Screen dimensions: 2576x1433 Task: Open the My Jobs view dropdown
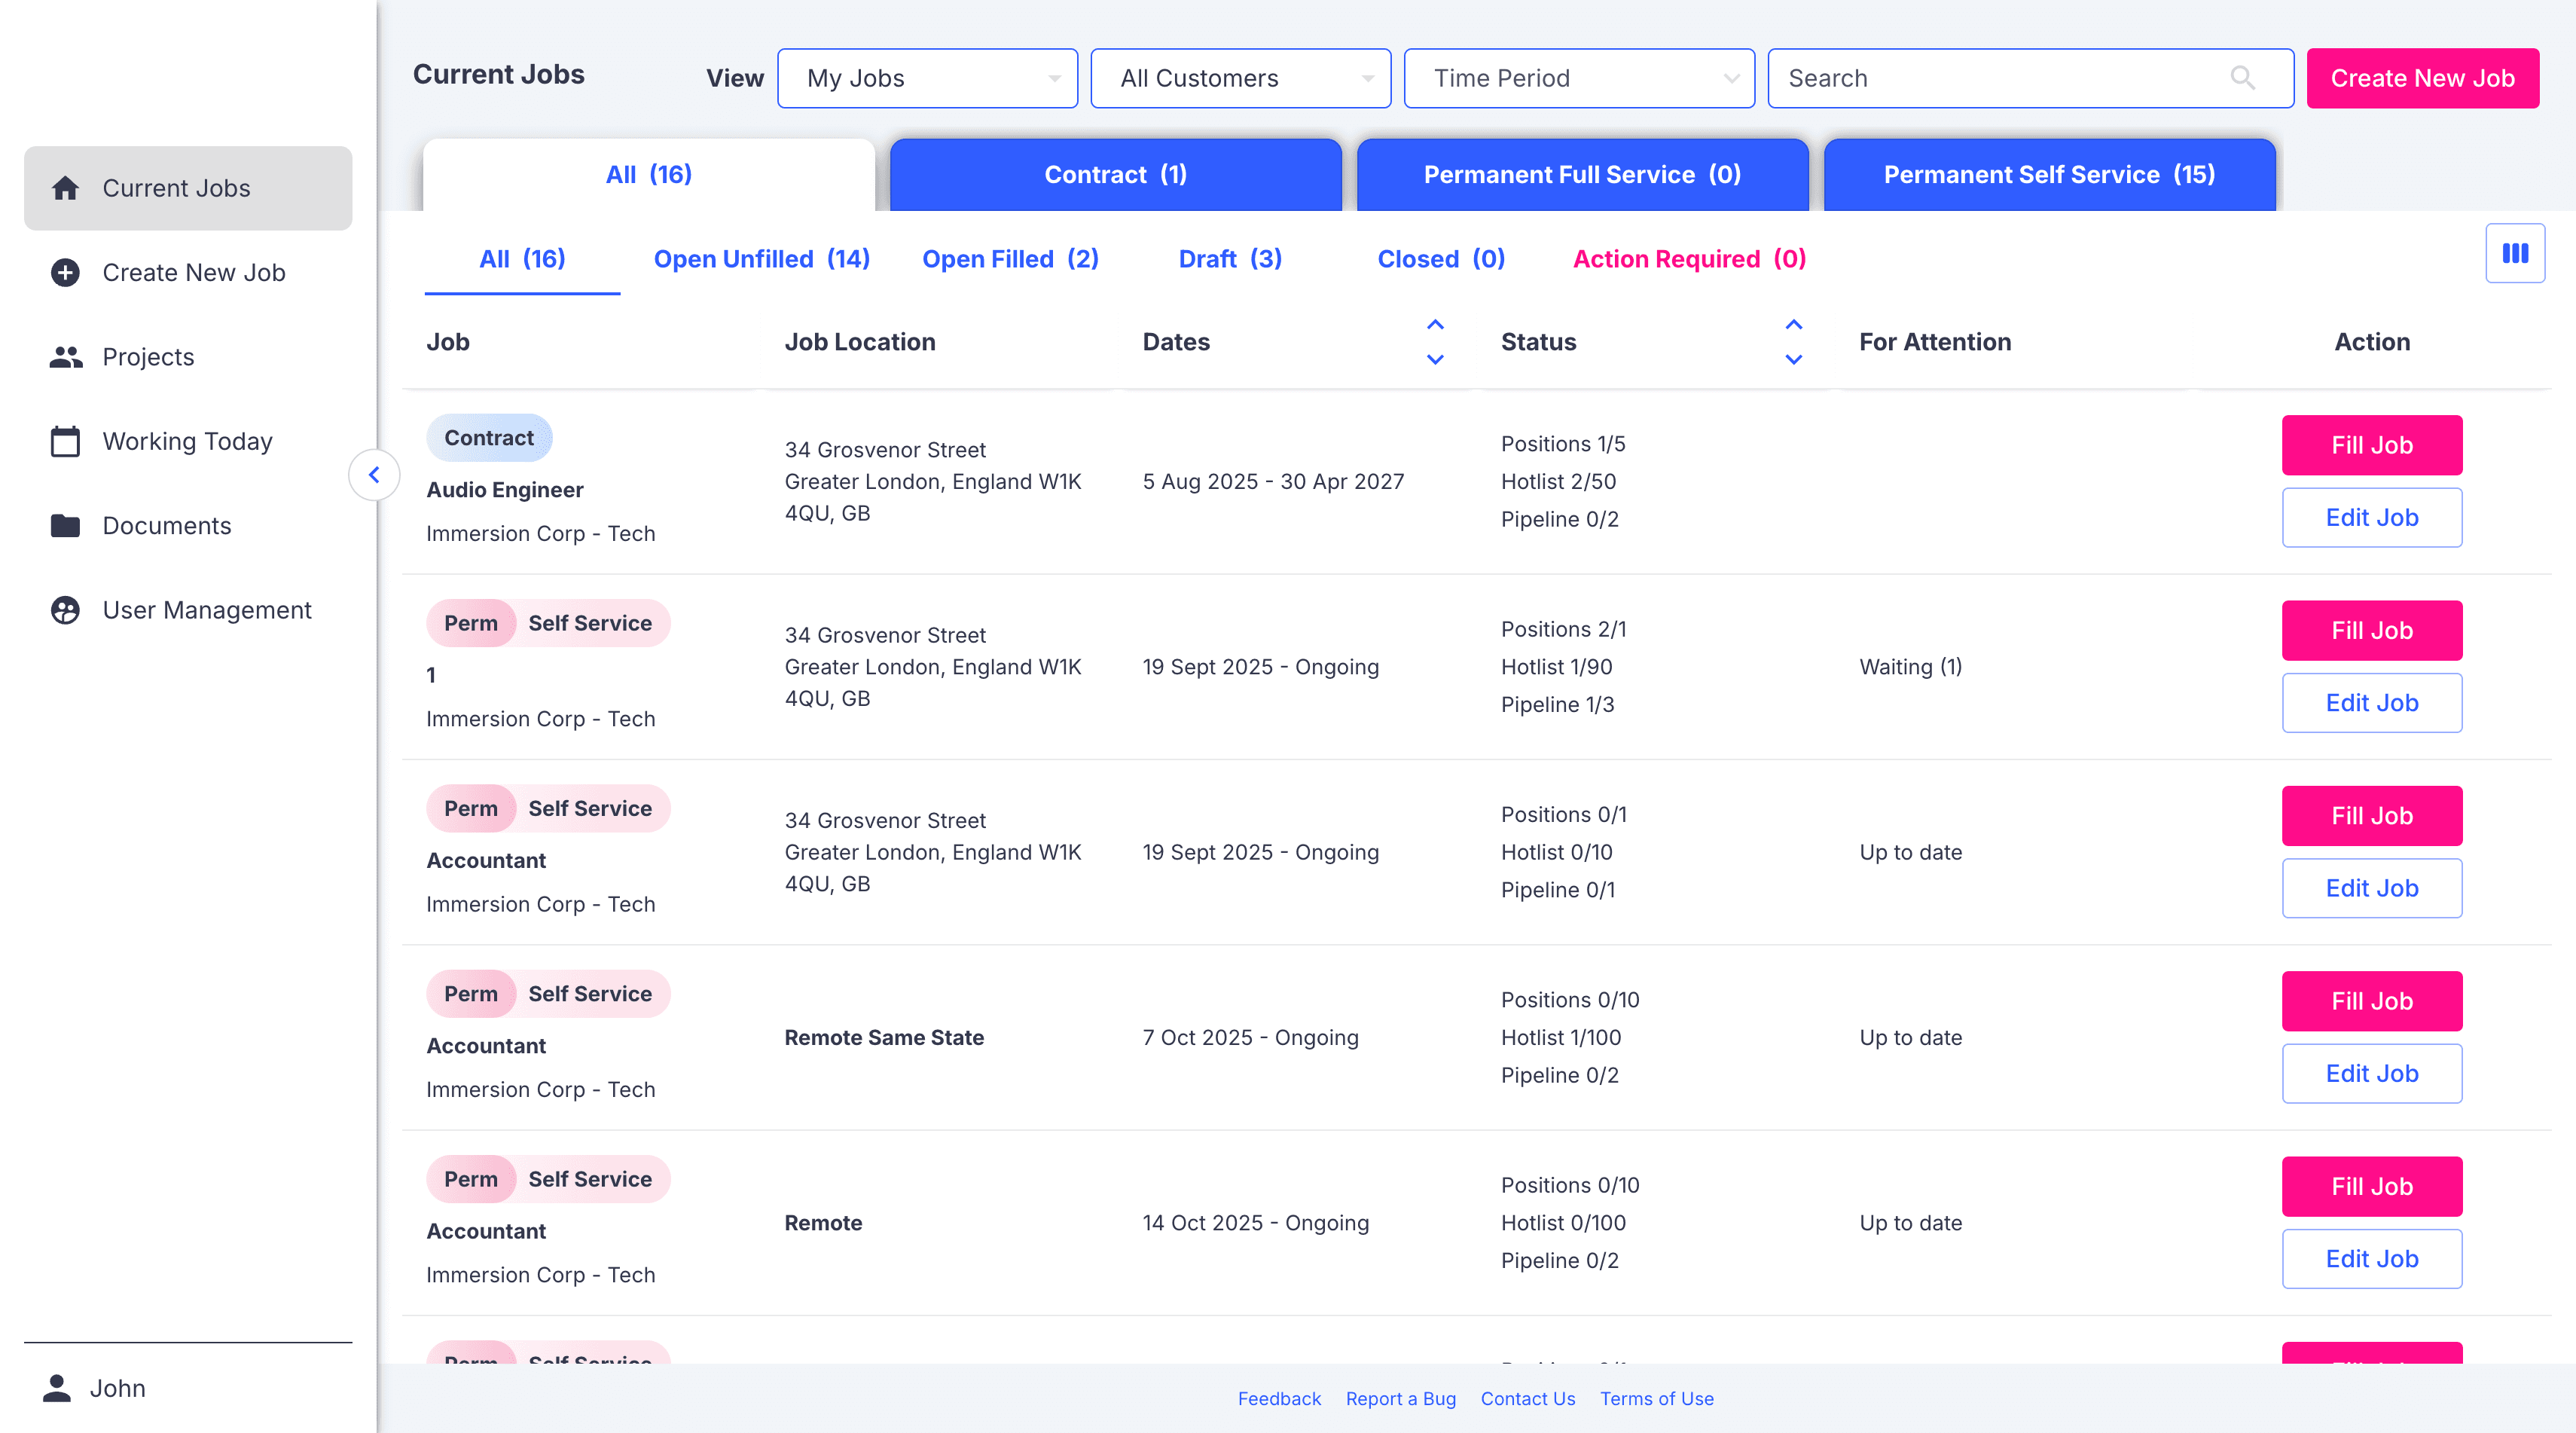point(927,78)
